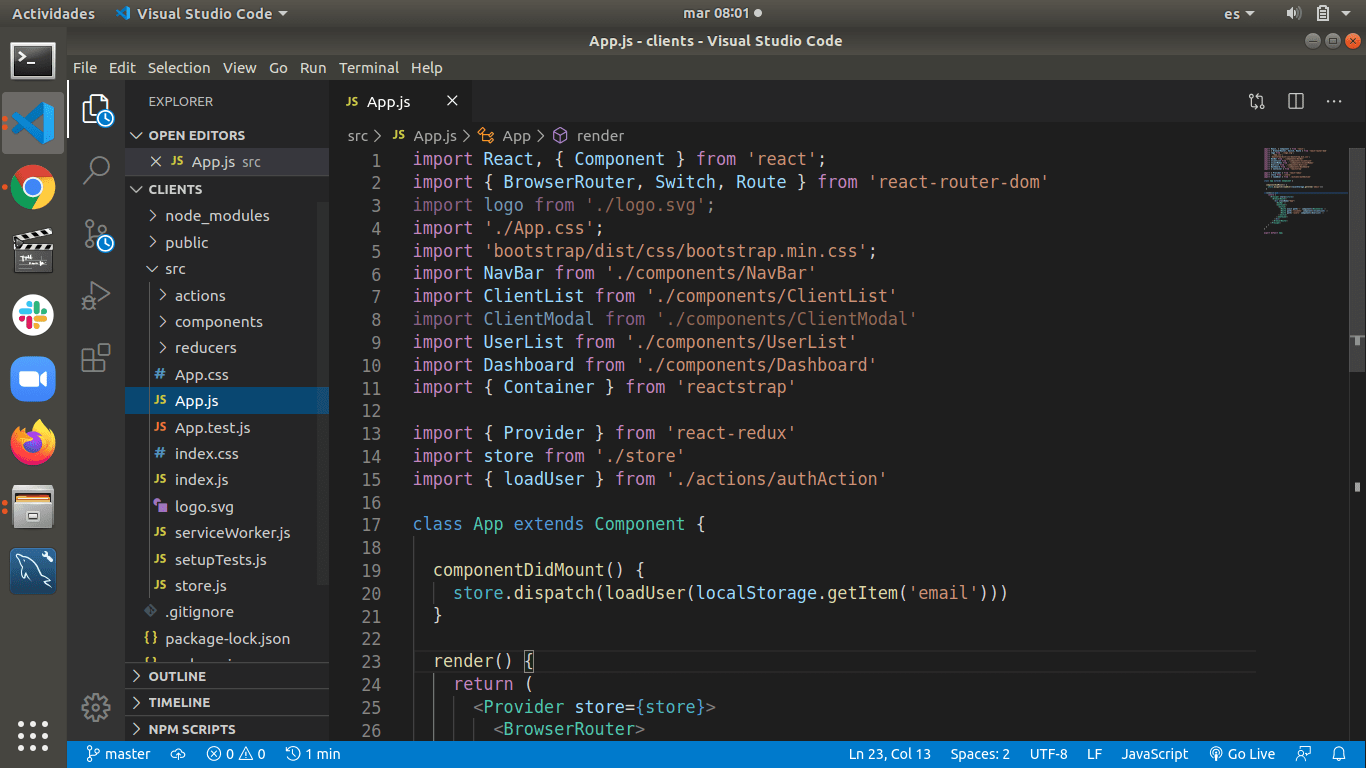Expand the node_modules folder
The image size is (1366, 768).
coord(217,216)
